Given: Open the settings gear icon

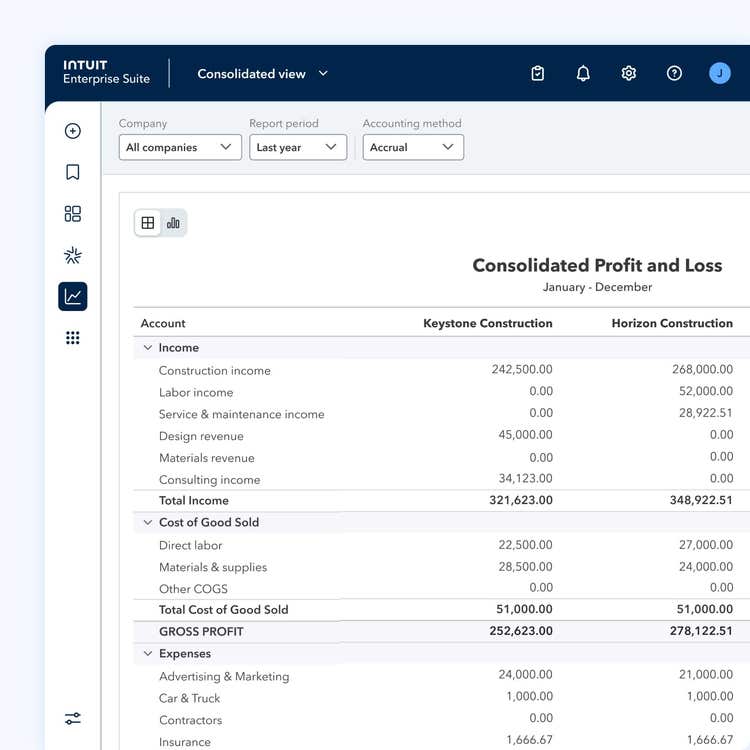Looking at the screenshot, I should pos(629,73).
